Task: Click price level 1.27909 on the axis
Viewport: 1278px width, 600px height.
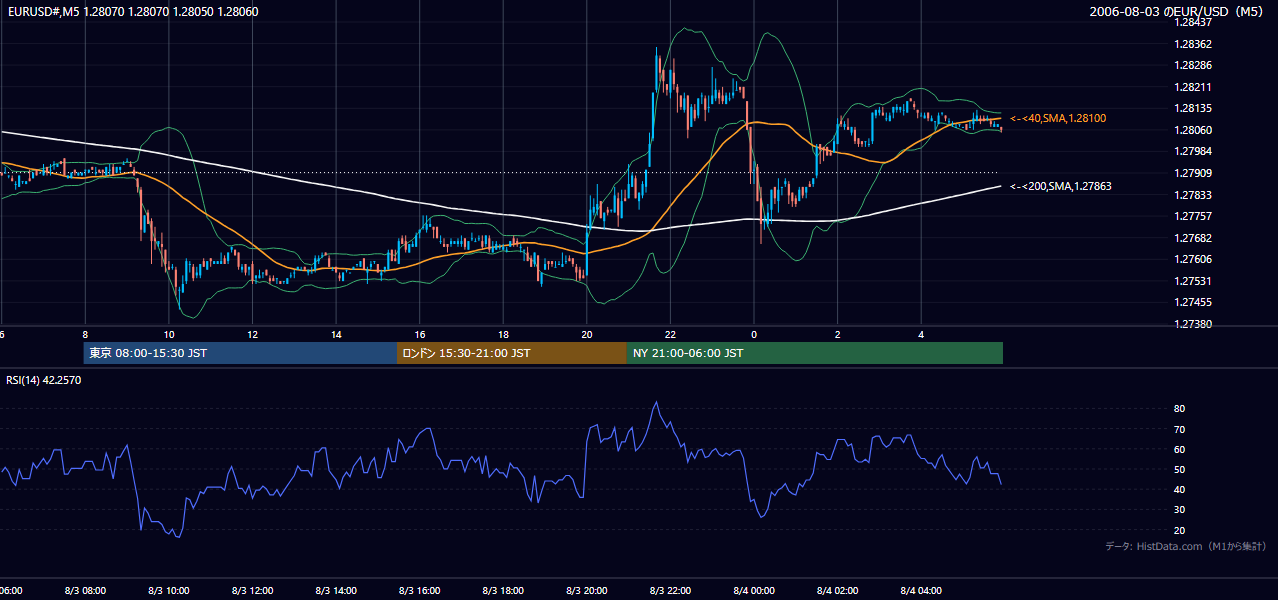Action: 1192,173
